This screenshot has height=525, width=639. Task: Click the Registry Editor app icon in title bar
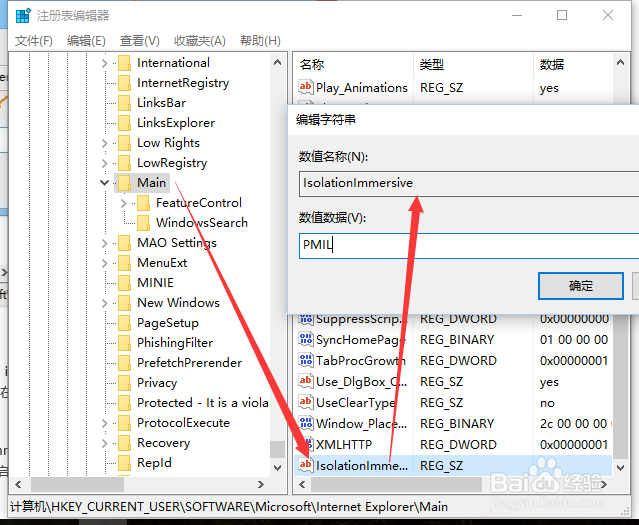click(23, 16)
